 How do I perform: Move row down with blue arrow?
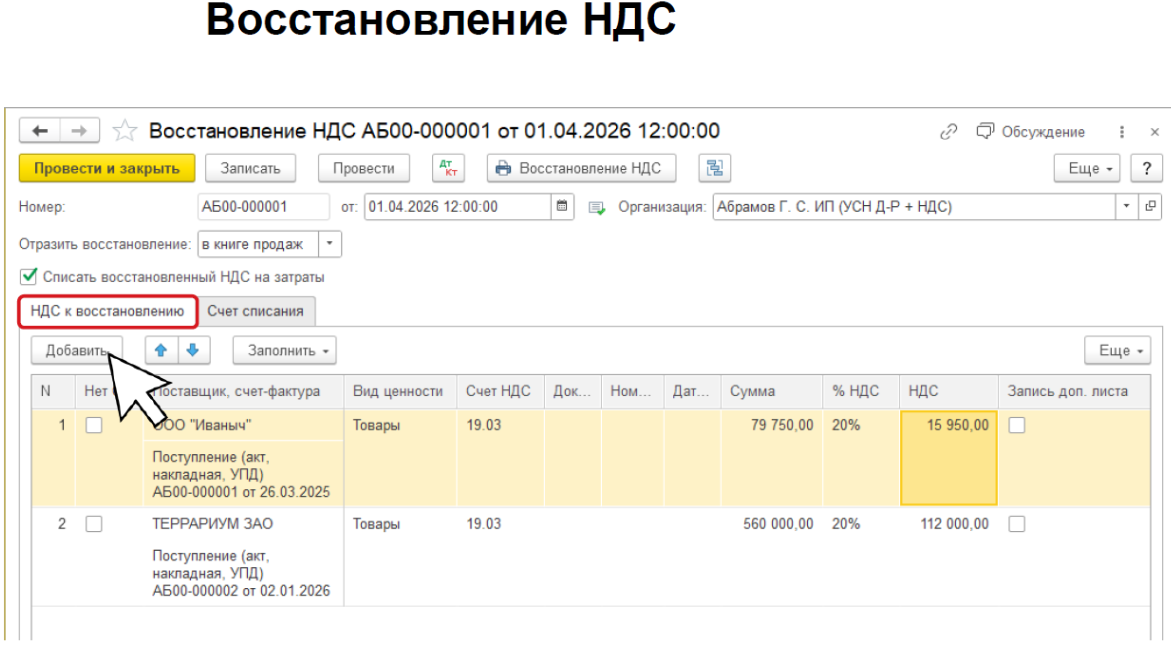[x=192, y=350]
